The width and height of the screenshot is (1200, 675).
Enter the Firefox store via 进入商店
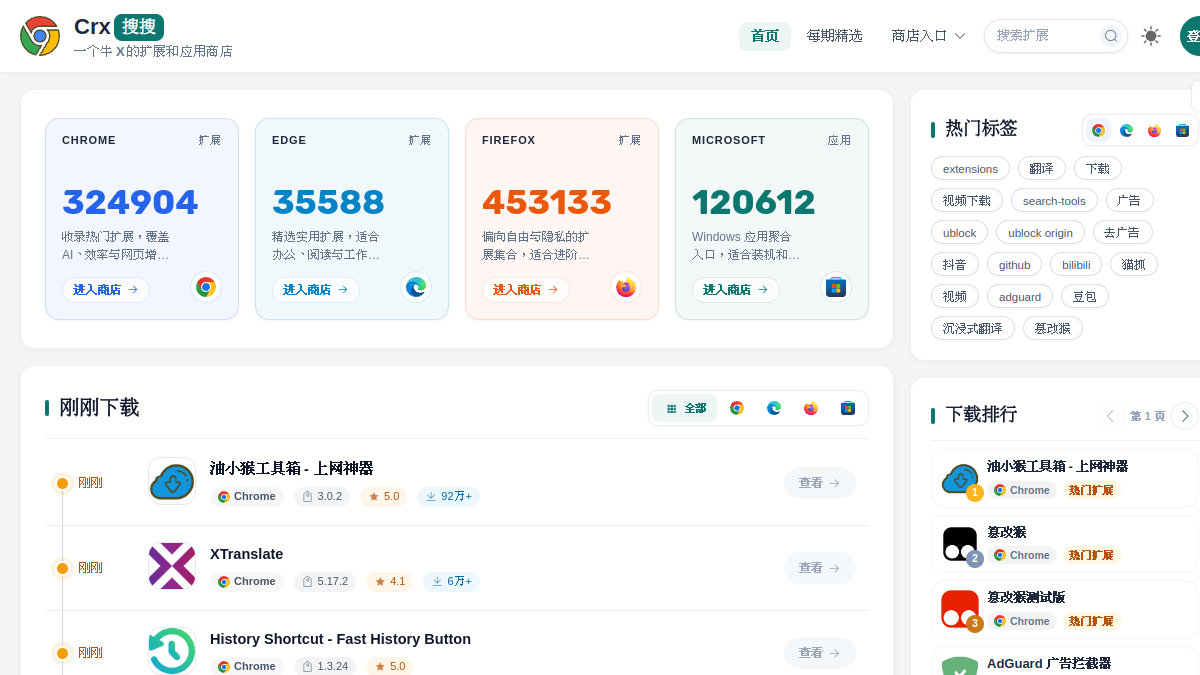(526, 290)
